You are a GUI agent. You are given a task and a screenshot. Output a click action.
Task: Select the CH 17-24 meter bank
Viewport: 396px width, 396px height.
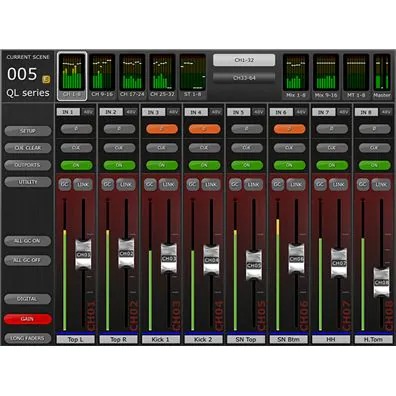(x=132, y=76)
